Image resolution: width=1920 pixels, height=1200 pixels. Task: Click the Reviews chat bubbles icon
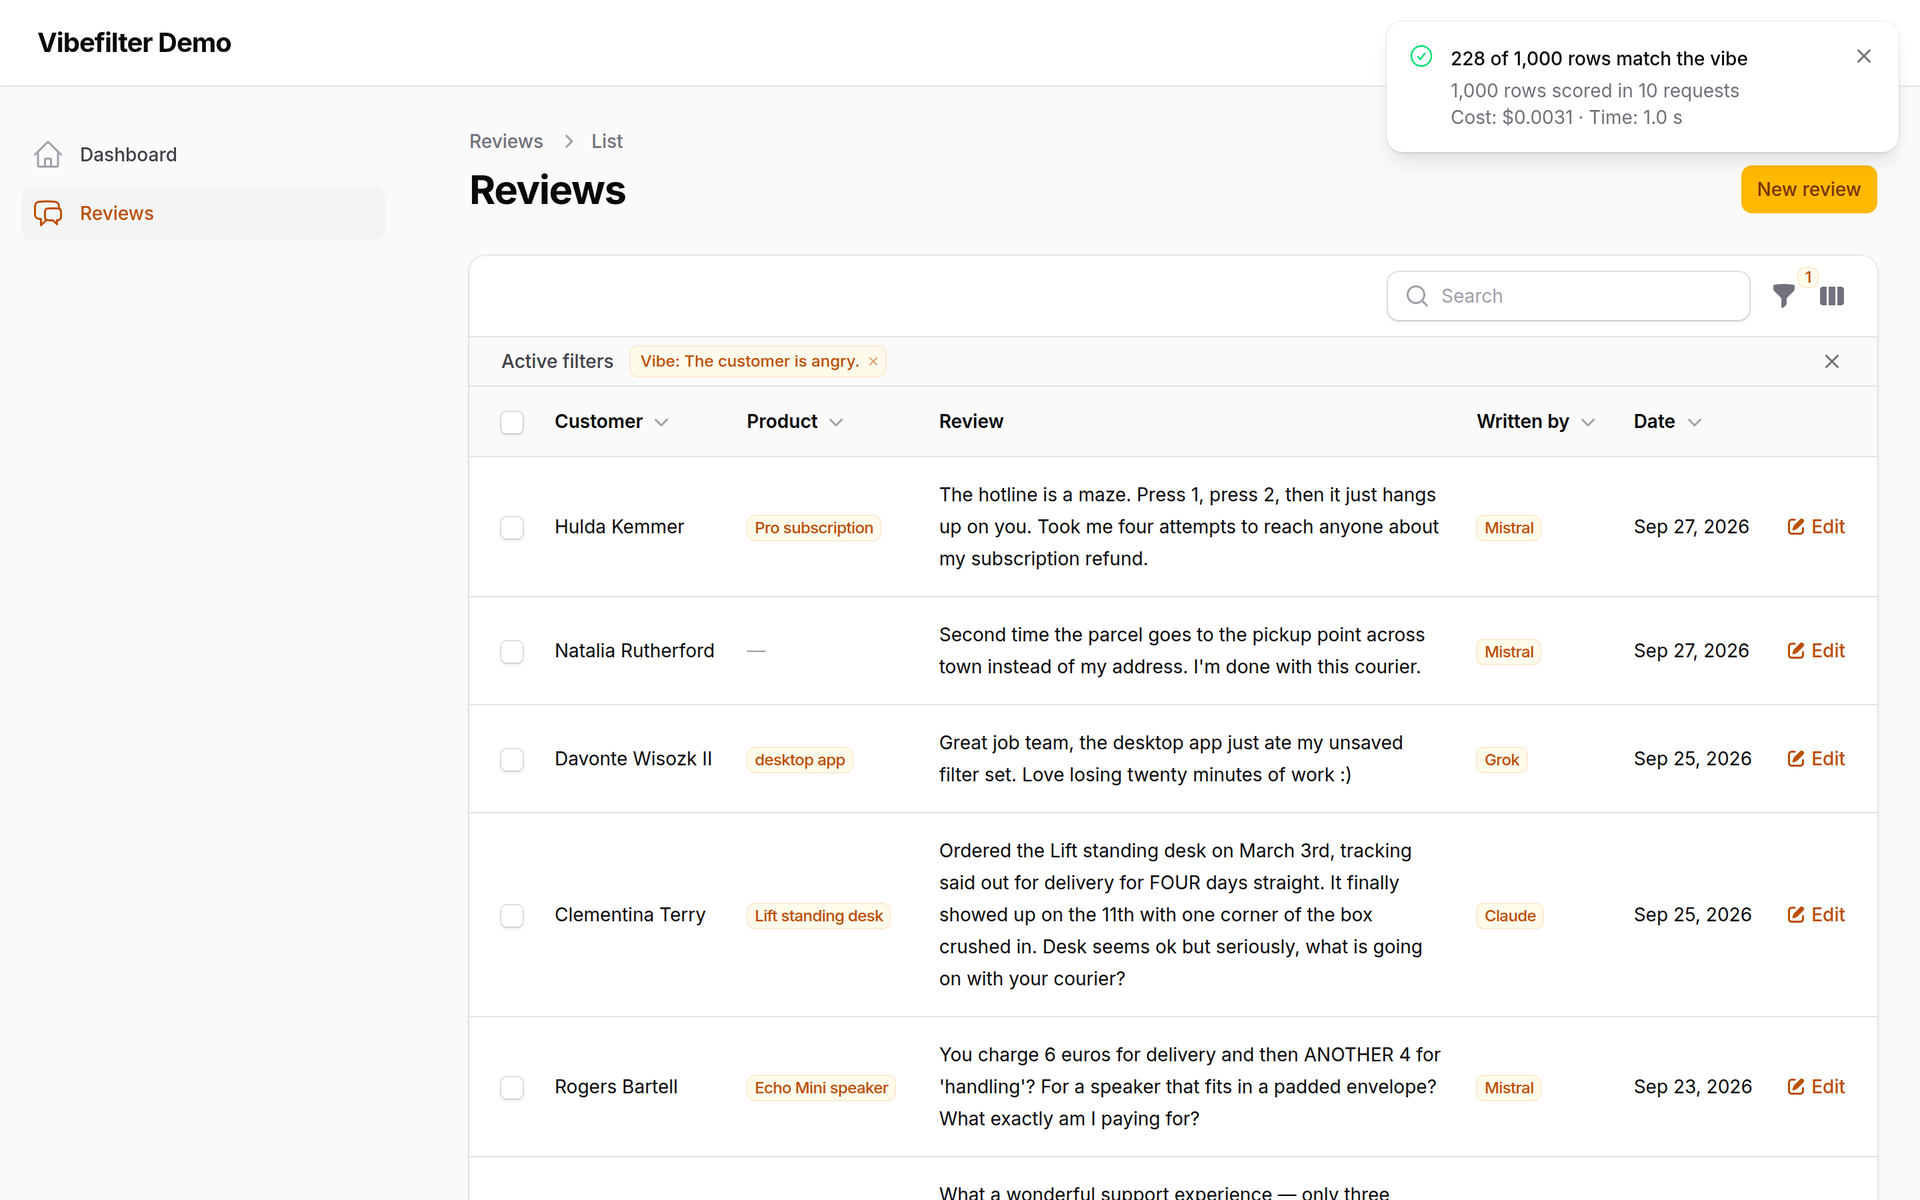[48, 213]
